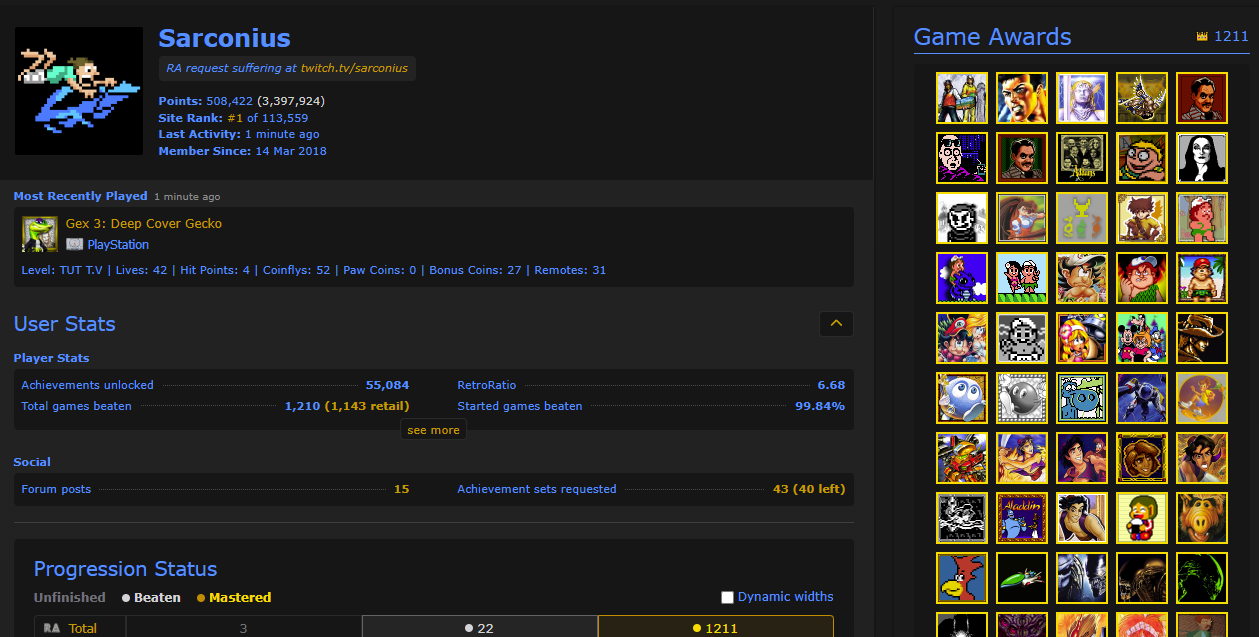This screenshot has height=637, width=1259.
Task: Click the Total row label
Action: pyautogui.click(x=83, y=628)
